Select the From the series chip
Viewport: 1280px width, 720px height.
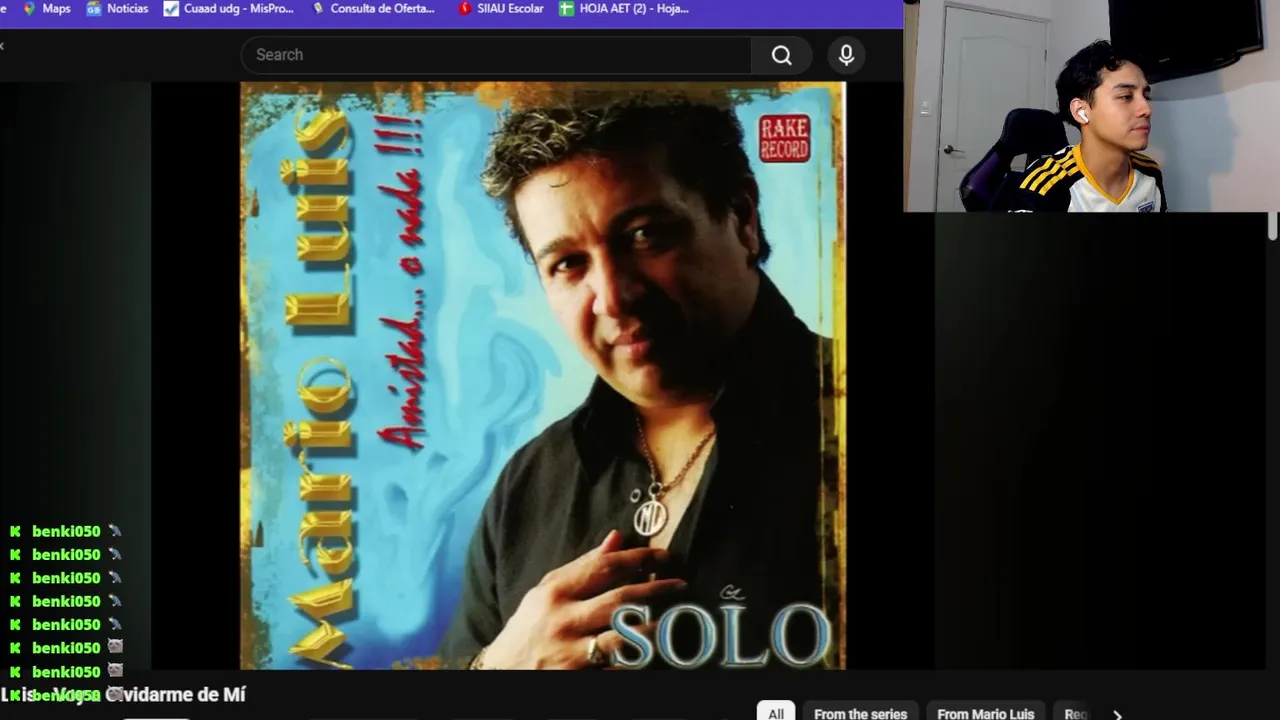860,713
